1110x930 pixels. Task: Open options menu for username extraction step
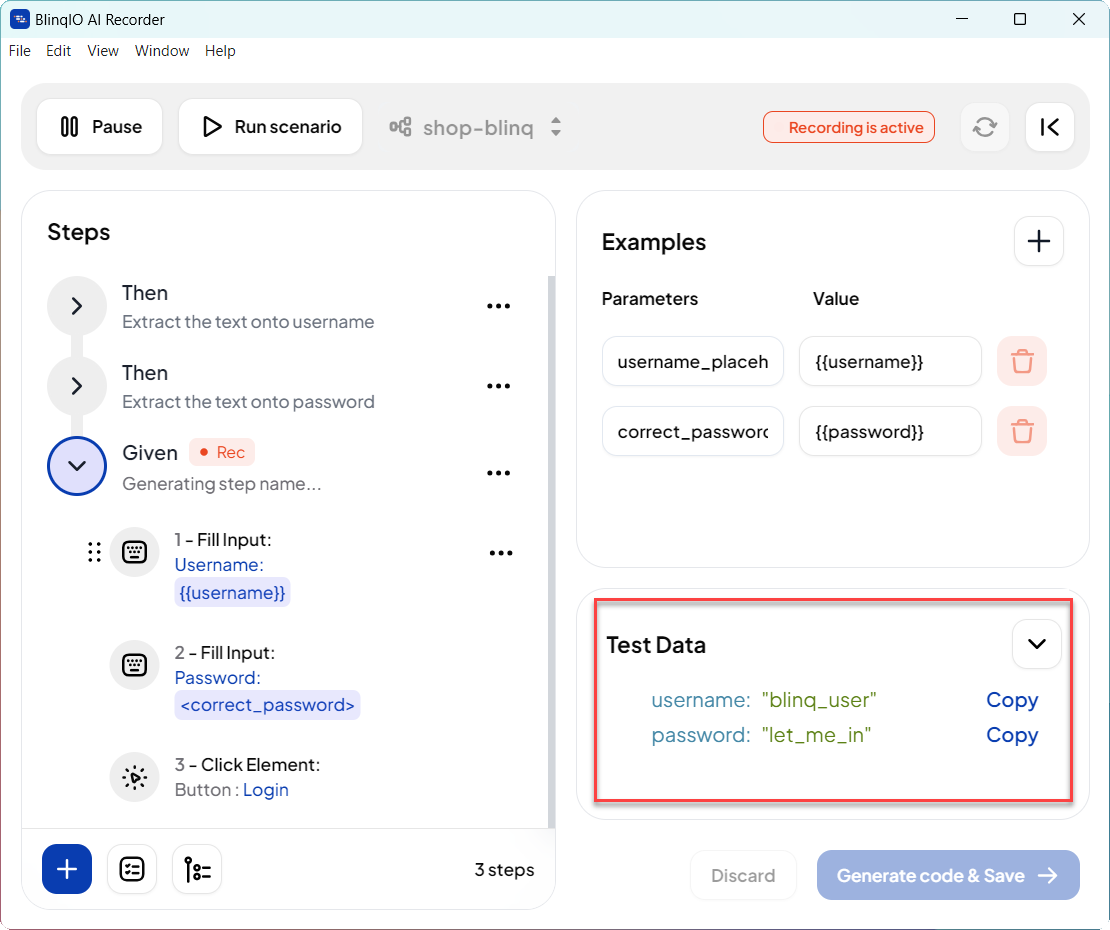[498, 306]
